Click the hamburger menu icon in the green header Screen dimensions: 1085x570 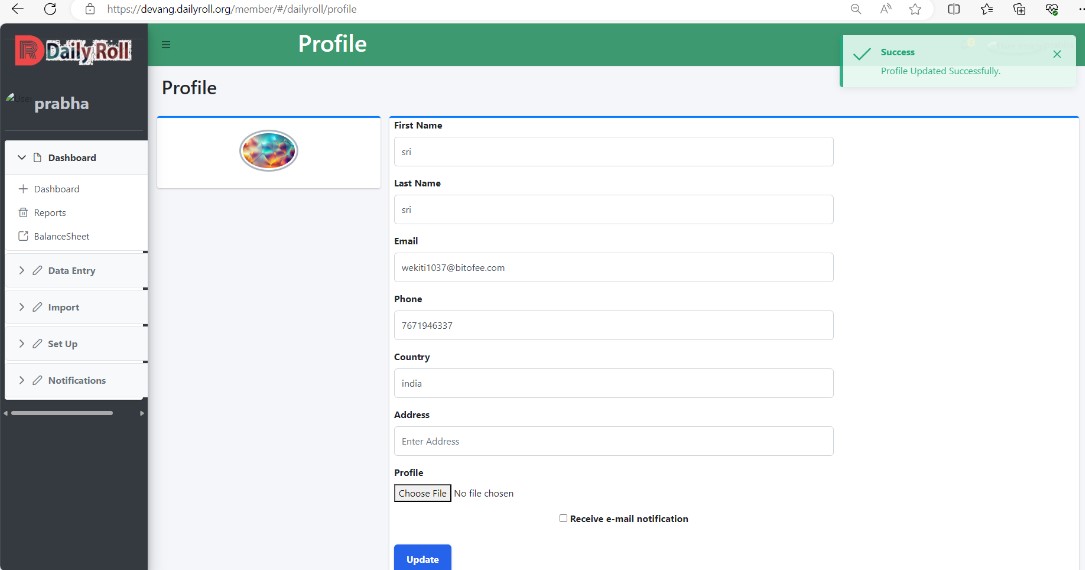[166, 44]
